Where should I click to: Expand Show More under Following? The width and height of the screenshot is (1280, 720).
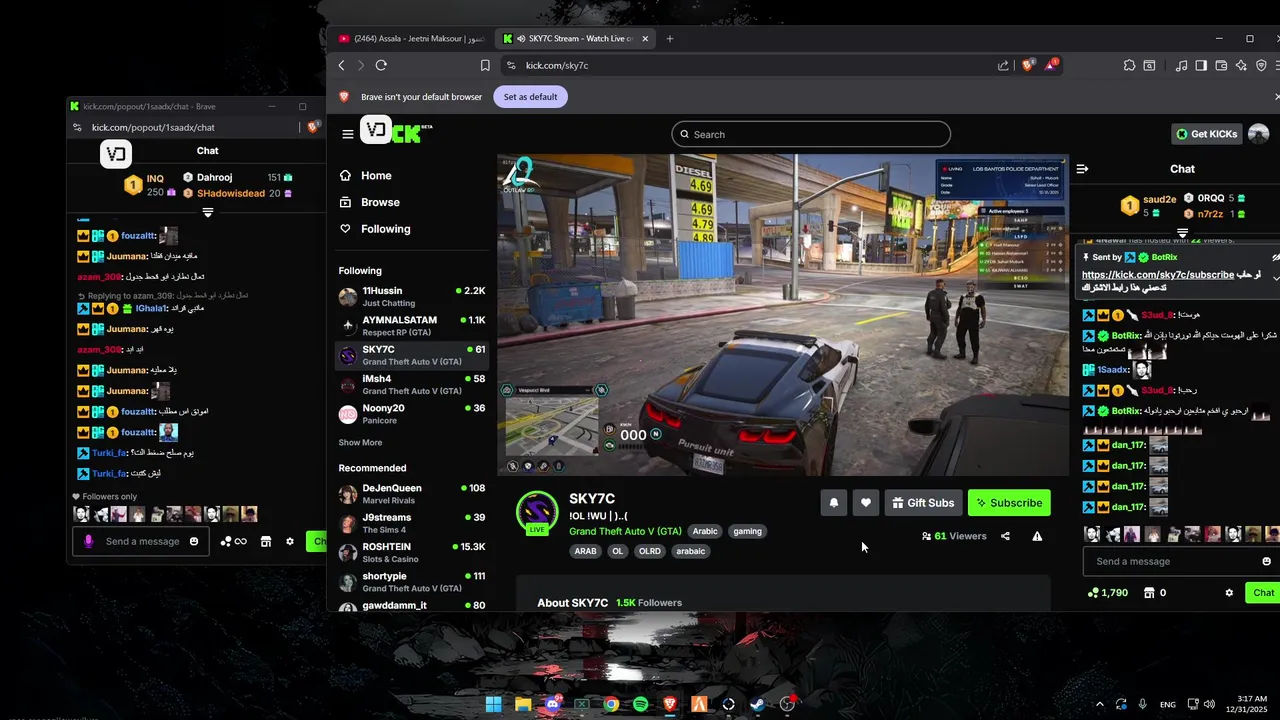pos(360,442)
